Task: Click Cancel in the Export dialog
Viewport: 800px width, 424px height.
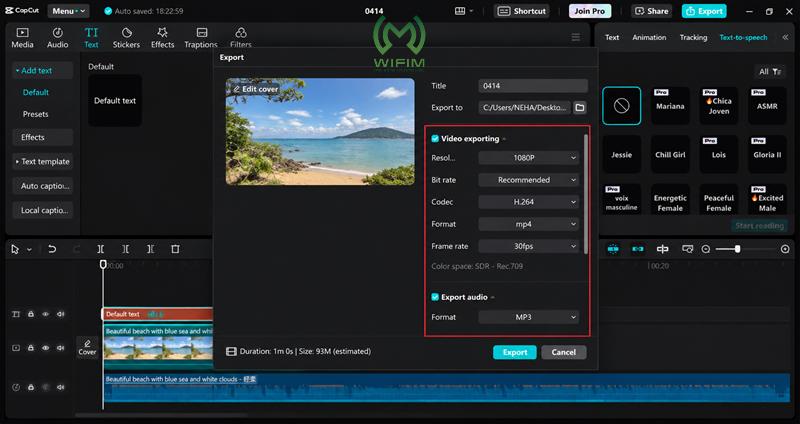Action: [x=563, y=352]
